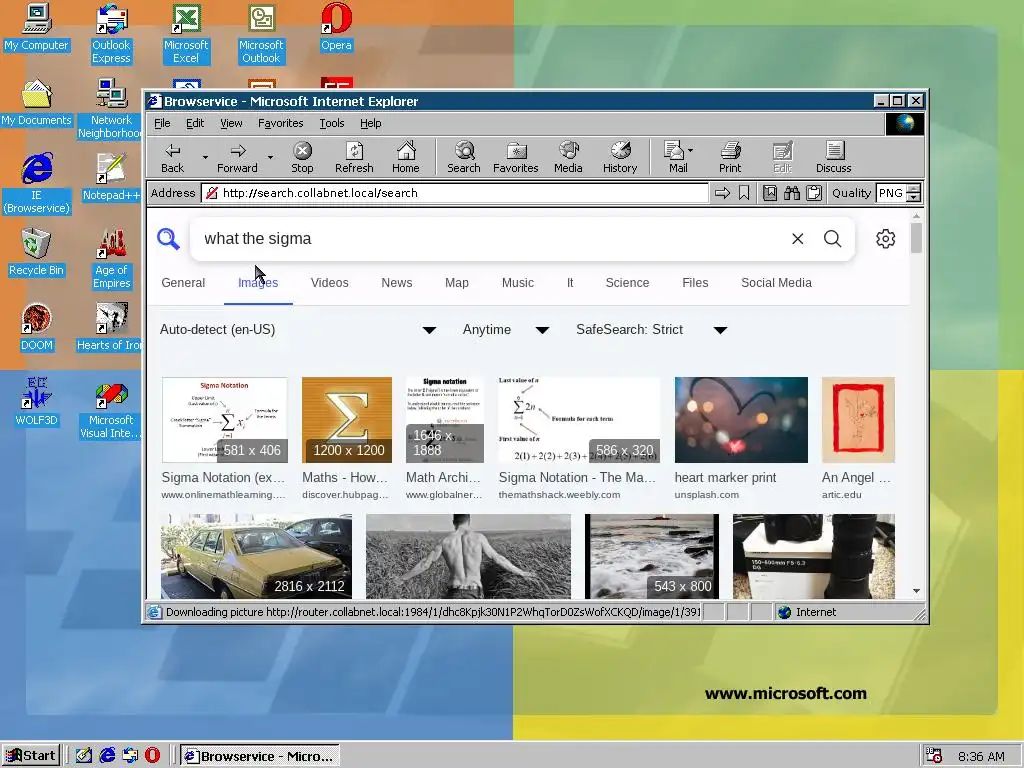Go to the Home page
The width and height of the screenshot is (1024, 768).
406,157
